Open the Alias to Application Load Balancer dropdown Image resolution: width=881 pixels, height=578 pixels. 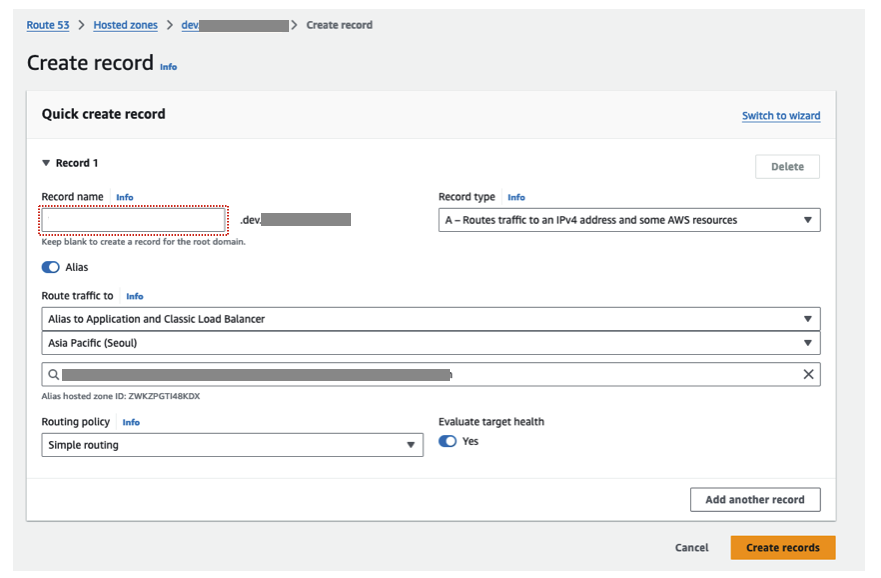pos(430,319)
